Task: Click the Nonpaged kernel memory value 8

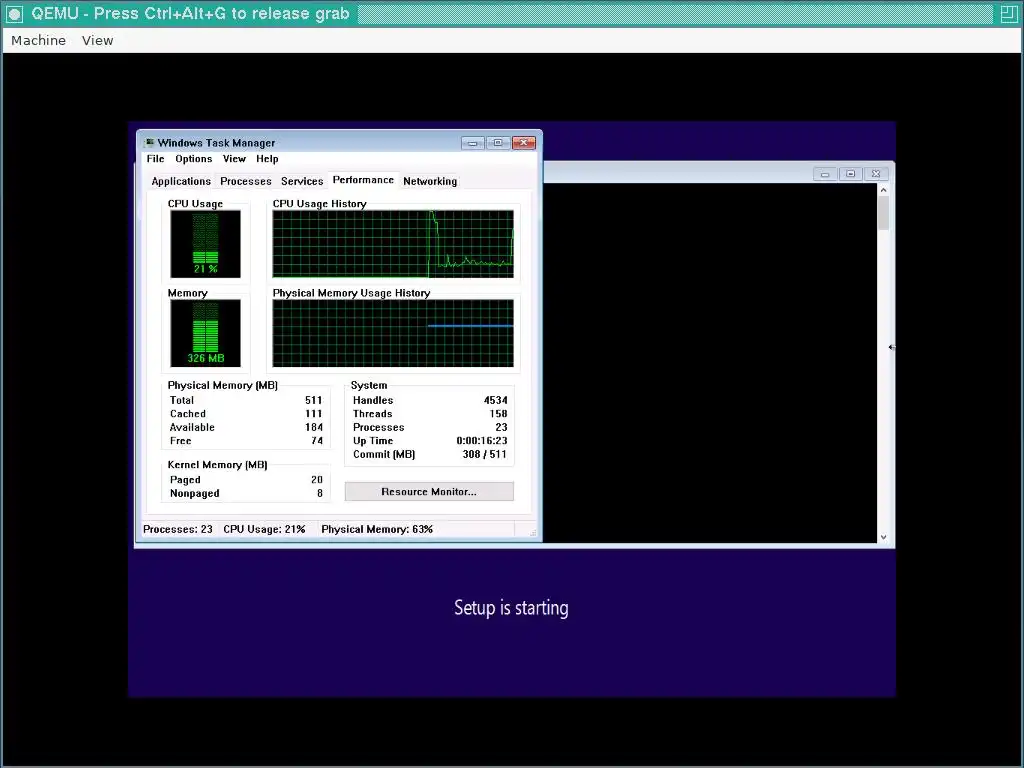Action: tap(319, 493)
